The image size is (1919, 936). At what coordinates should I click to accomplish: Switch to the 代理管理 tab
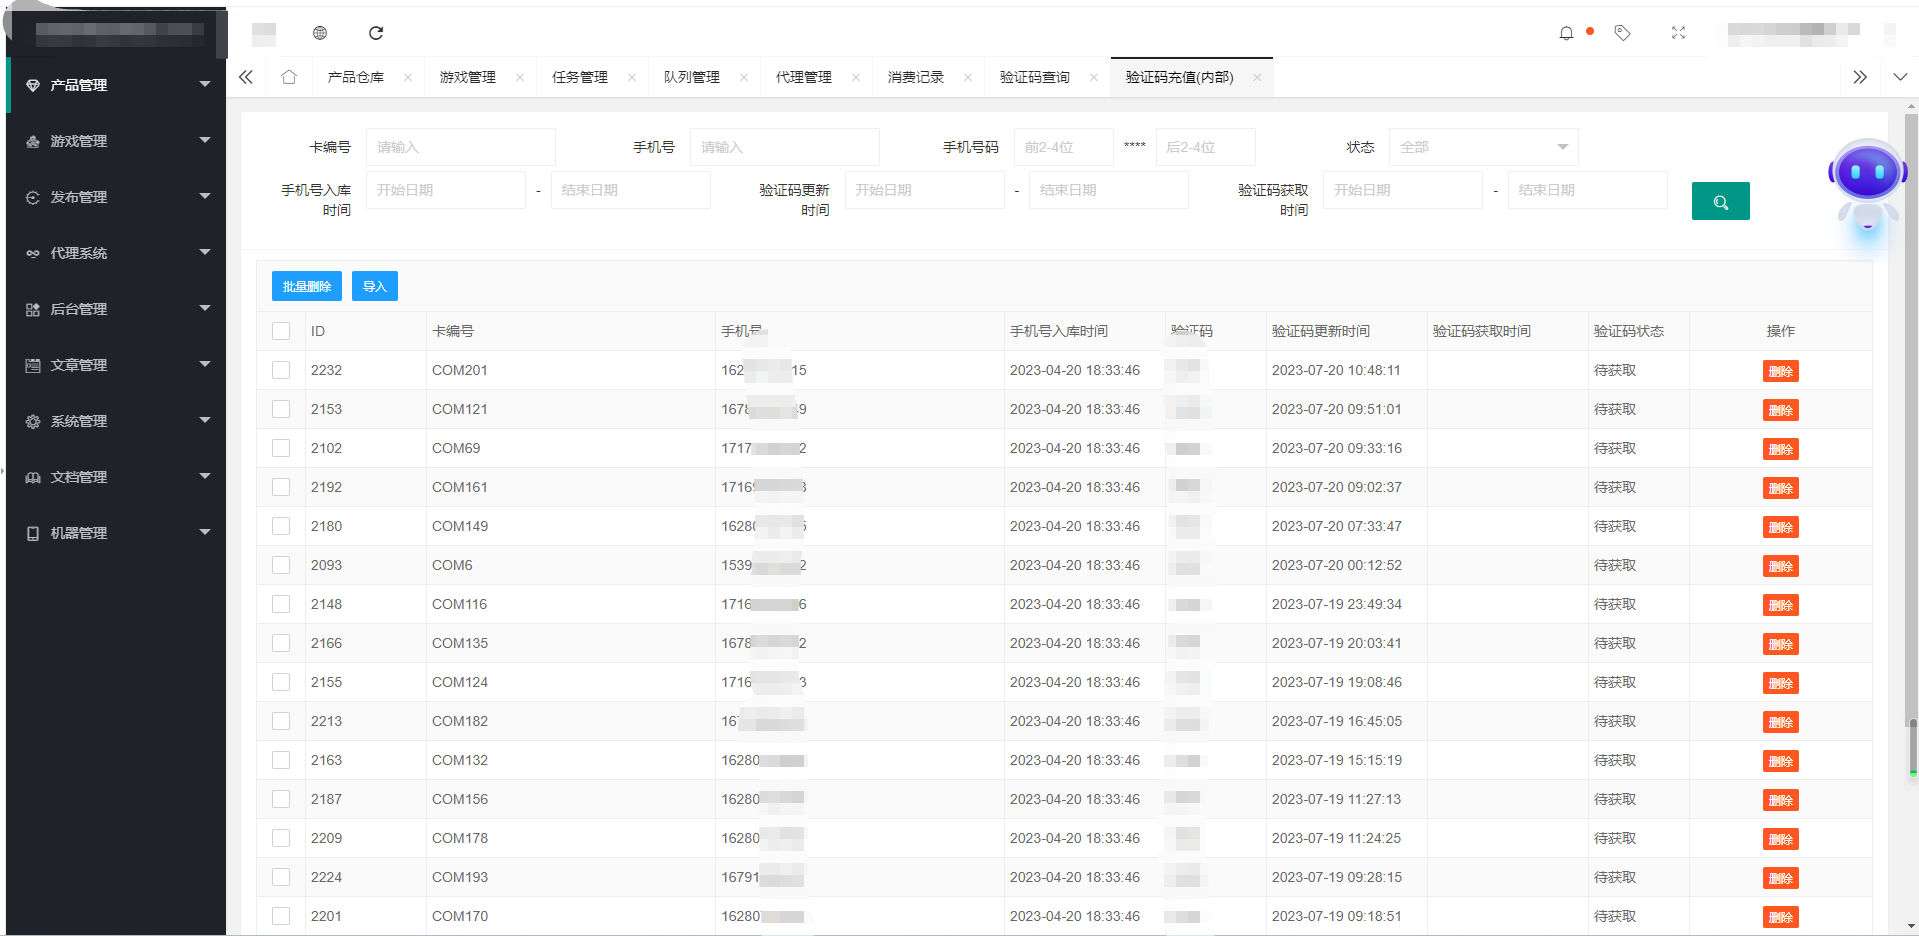pyautogui.click(x=804, y=77)
